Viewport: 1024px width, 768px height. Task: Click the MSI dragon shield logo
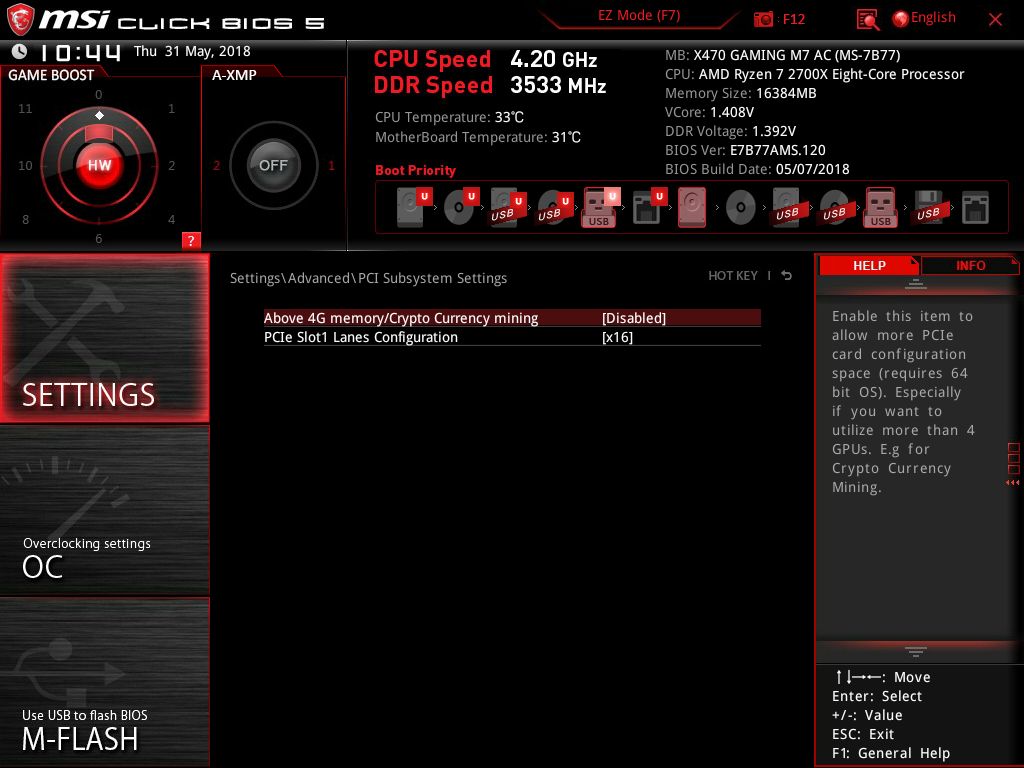click(20, 19)
